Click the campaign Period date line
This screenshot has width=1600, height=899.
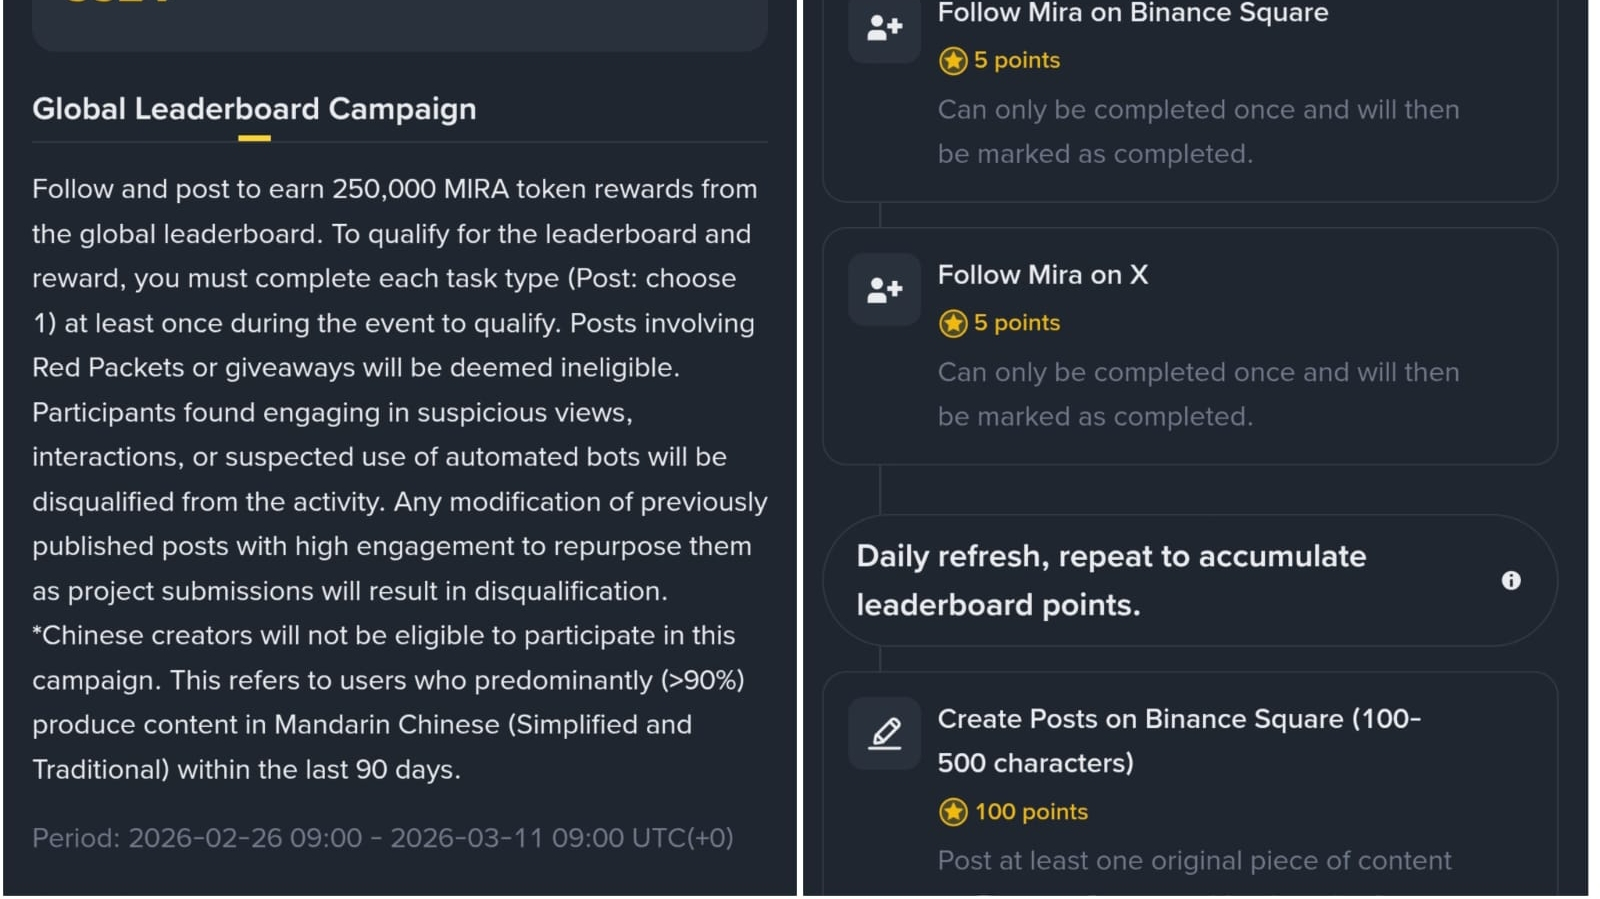tap(382, 838)
